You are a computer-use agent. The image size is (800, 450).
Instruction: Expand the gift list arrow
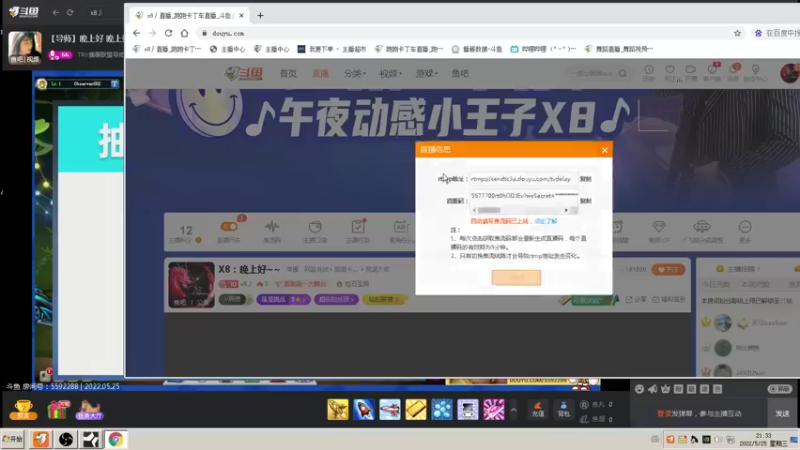pyautogui.click(x=513, y=410)
